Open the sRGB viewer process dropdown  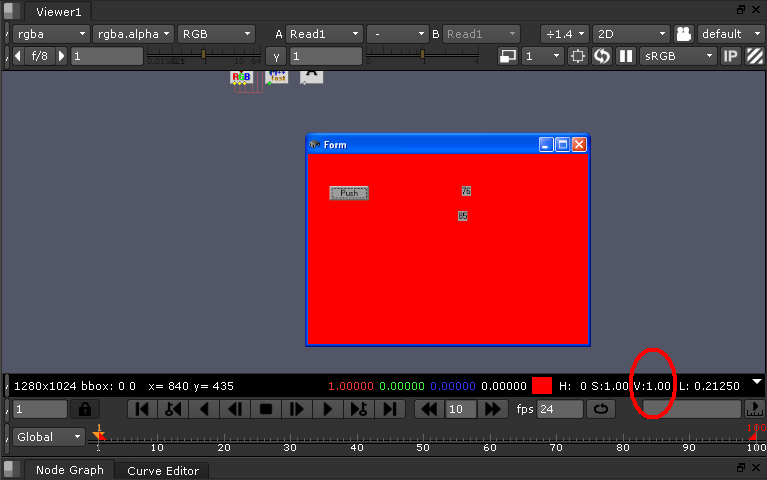click(678, 56)
